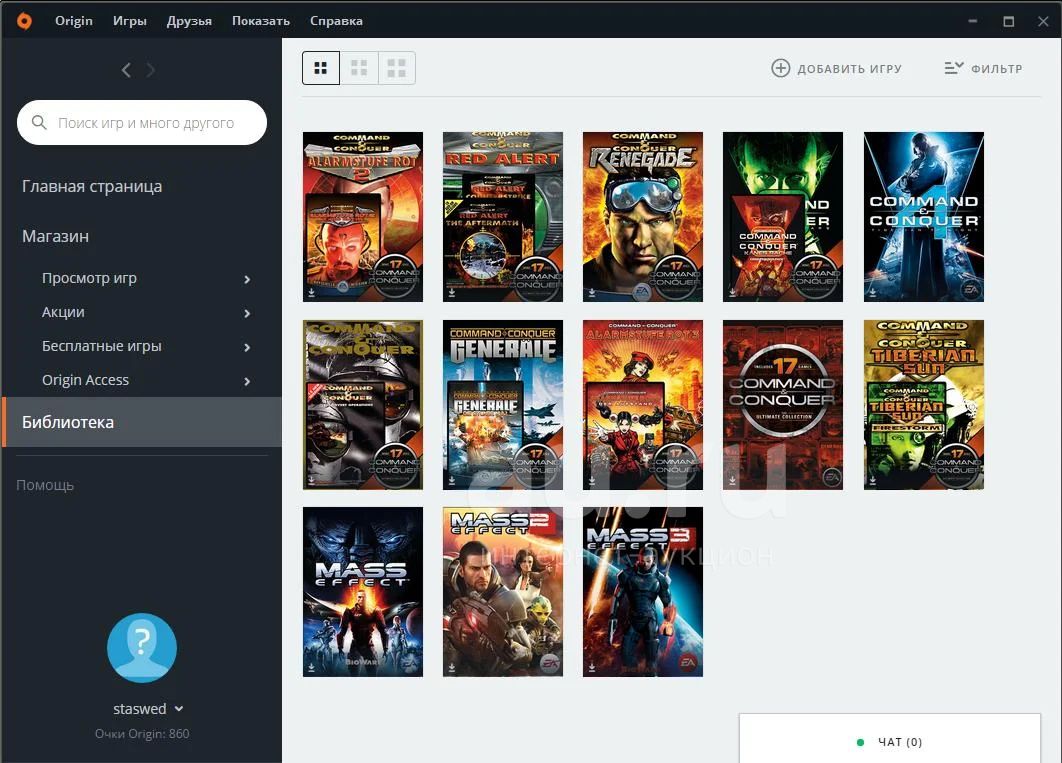The image size is (1062, 763).
Task: Click download icon on Alarmstufe Rot 3
Action: tap(592, 481)
